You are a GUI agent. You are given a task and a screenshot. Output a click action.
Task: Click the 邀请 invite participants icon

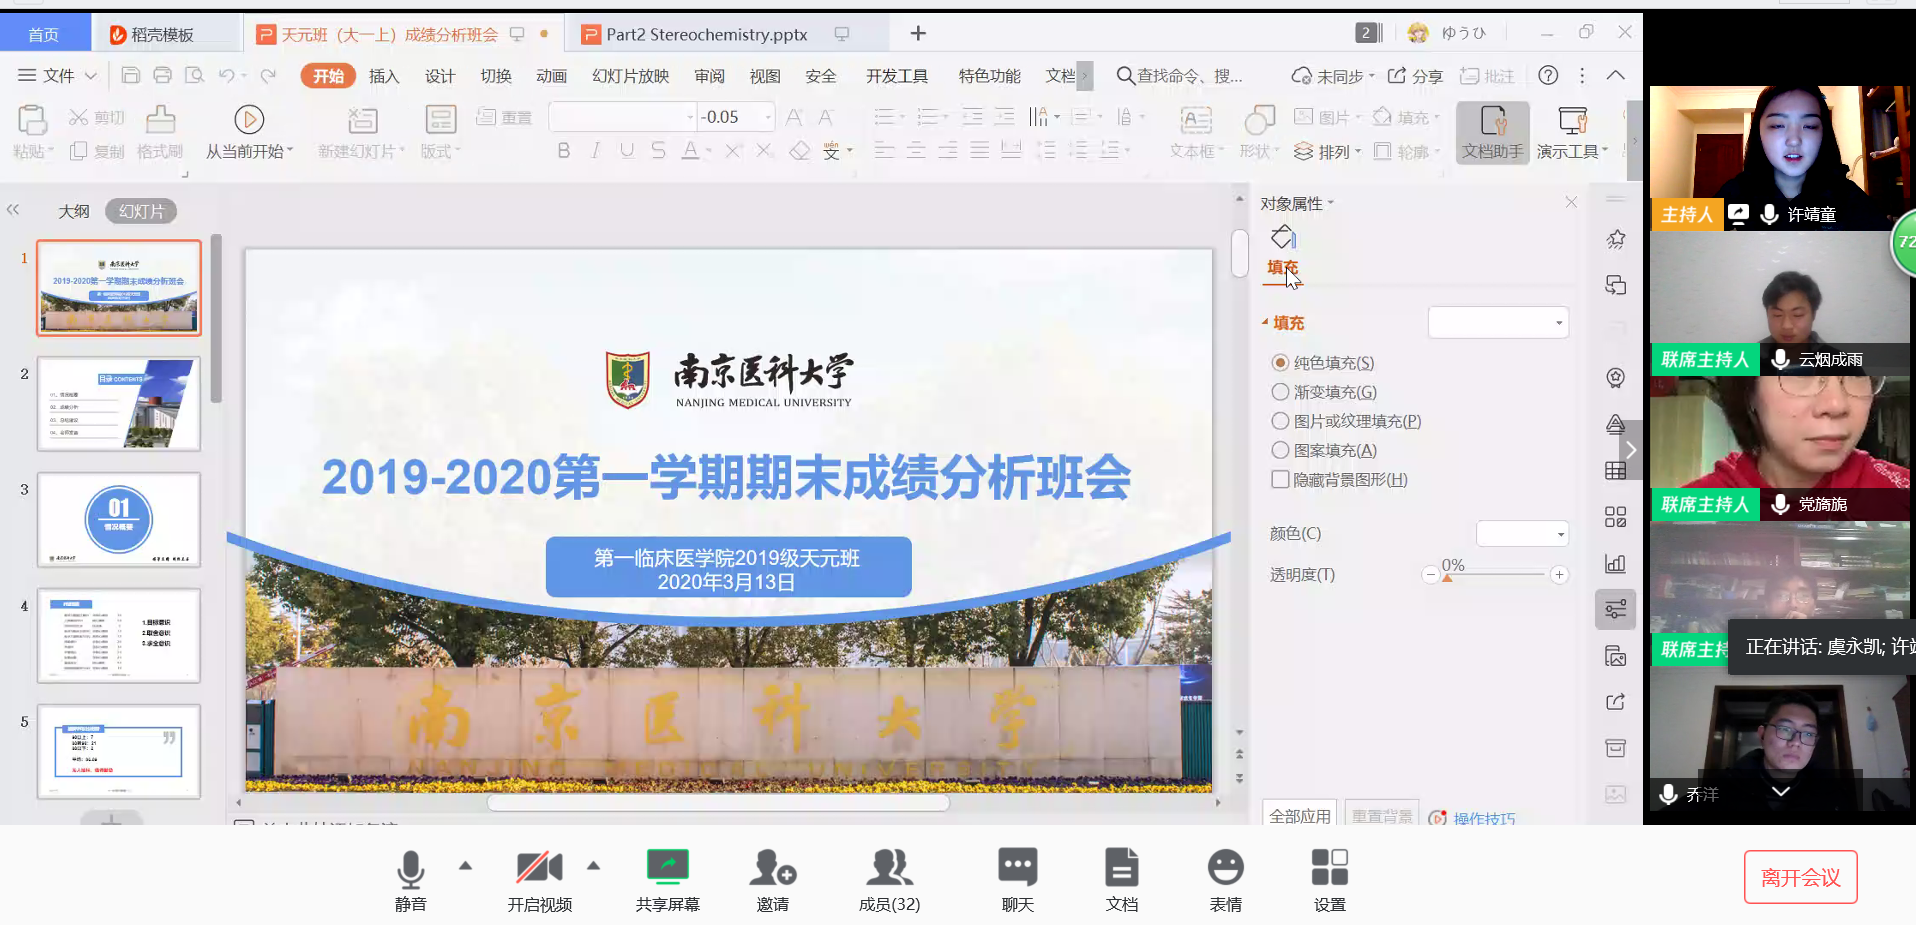pos(772,868)
